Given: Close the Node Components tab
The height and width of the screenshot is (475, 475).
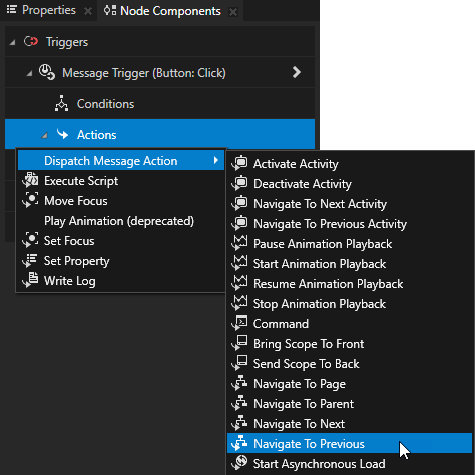Looking at the screenshot, I should click(x=233, y=12).
